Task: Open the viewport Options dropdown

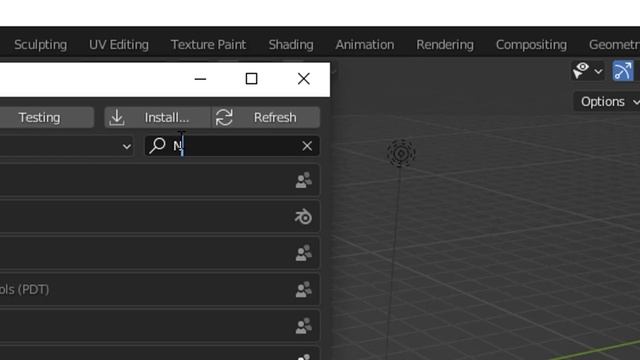Action: [x=608, y=102]
